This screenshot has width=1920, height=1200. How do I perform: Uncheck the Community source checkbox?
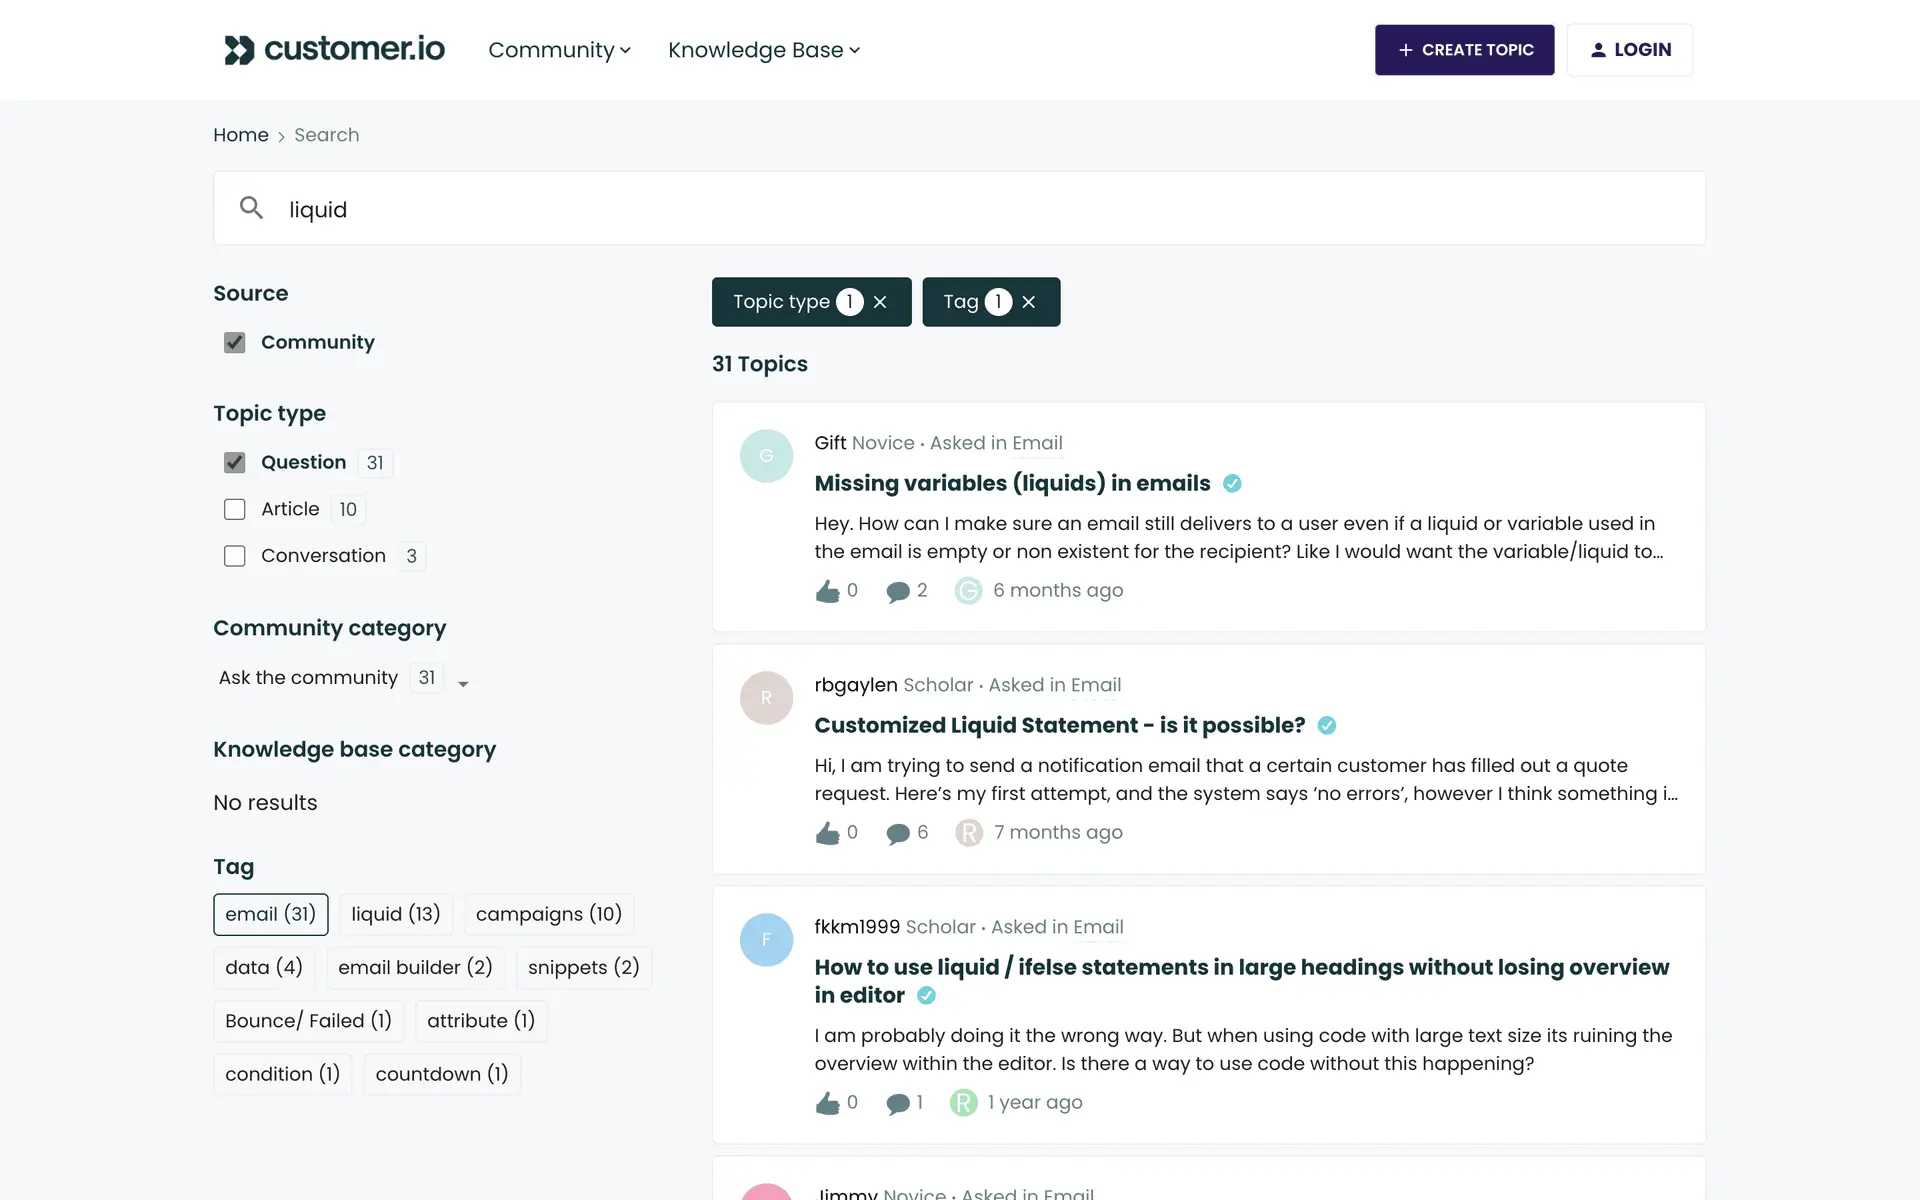[235, 343]
